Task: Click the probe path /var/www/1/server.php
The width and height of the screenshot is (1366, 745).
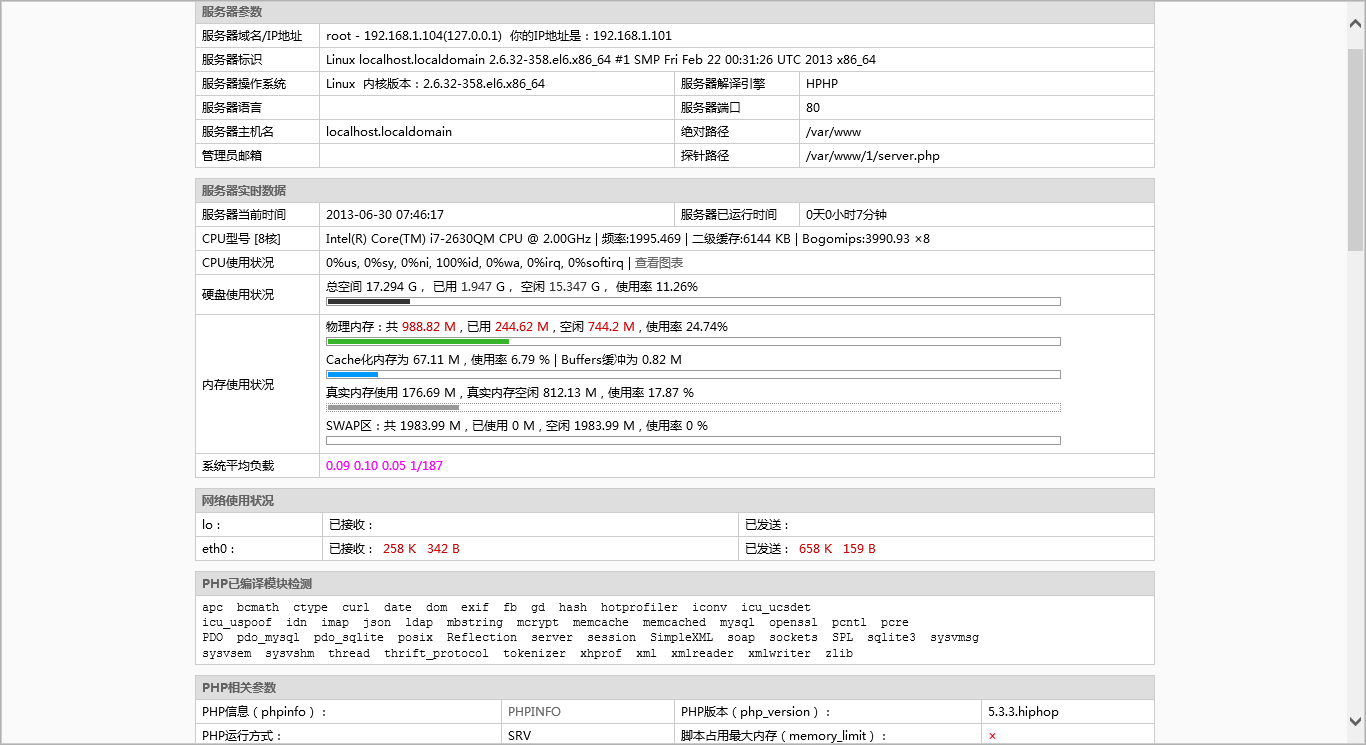Action: [x=872, y=156]
